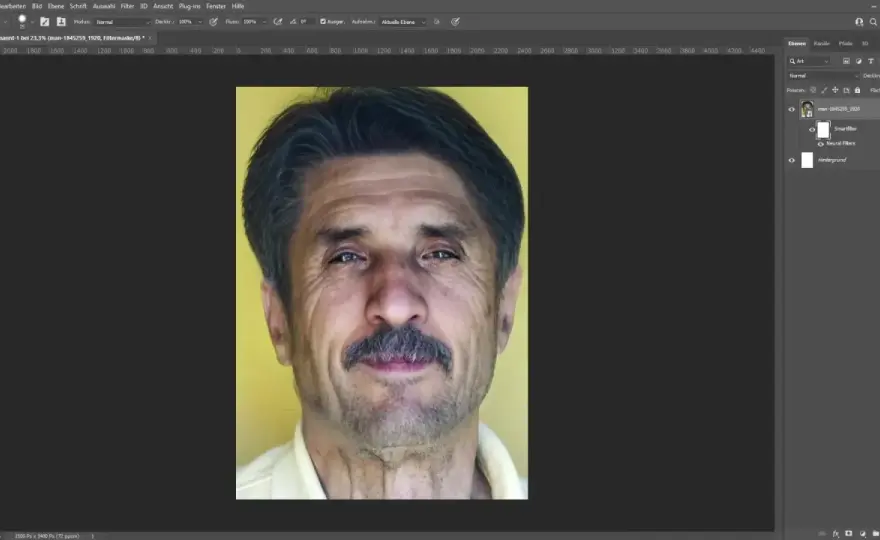
Task: Toggle the Ausger. aligned checkbox
Action: pos(323,22)
